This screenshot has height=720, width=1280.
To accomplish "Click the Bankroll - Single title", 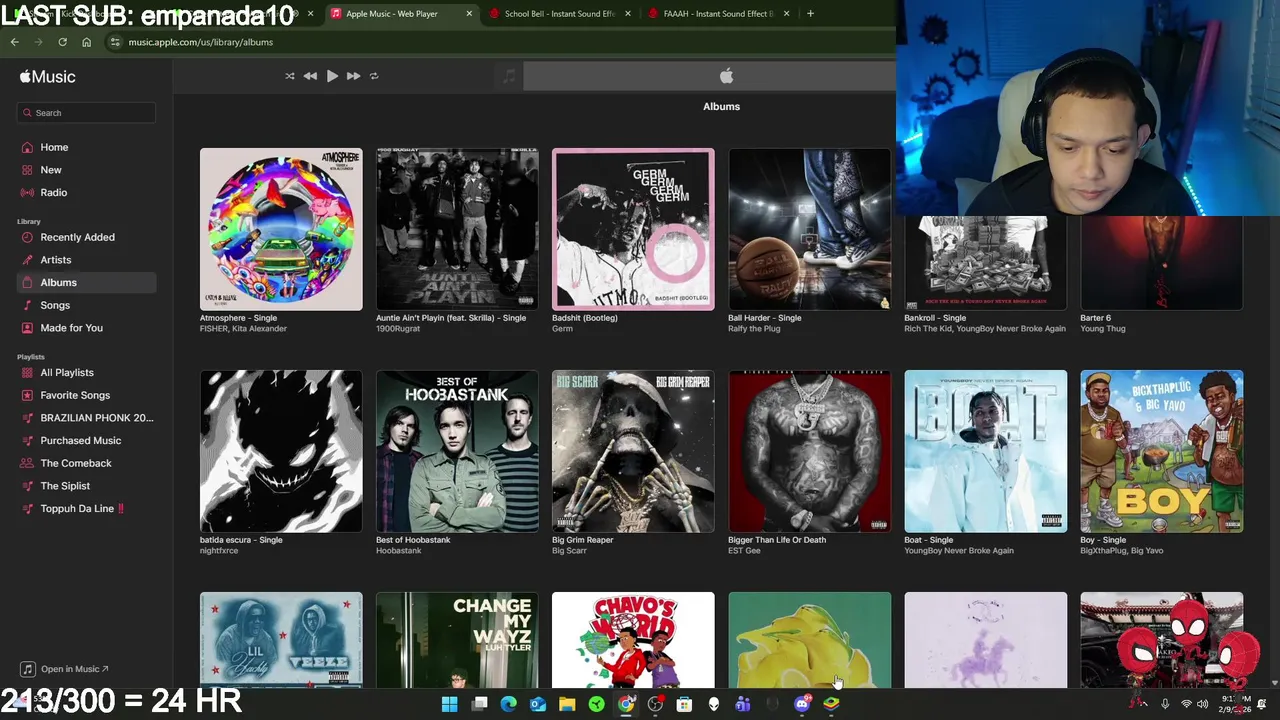I will pos(935,318).
